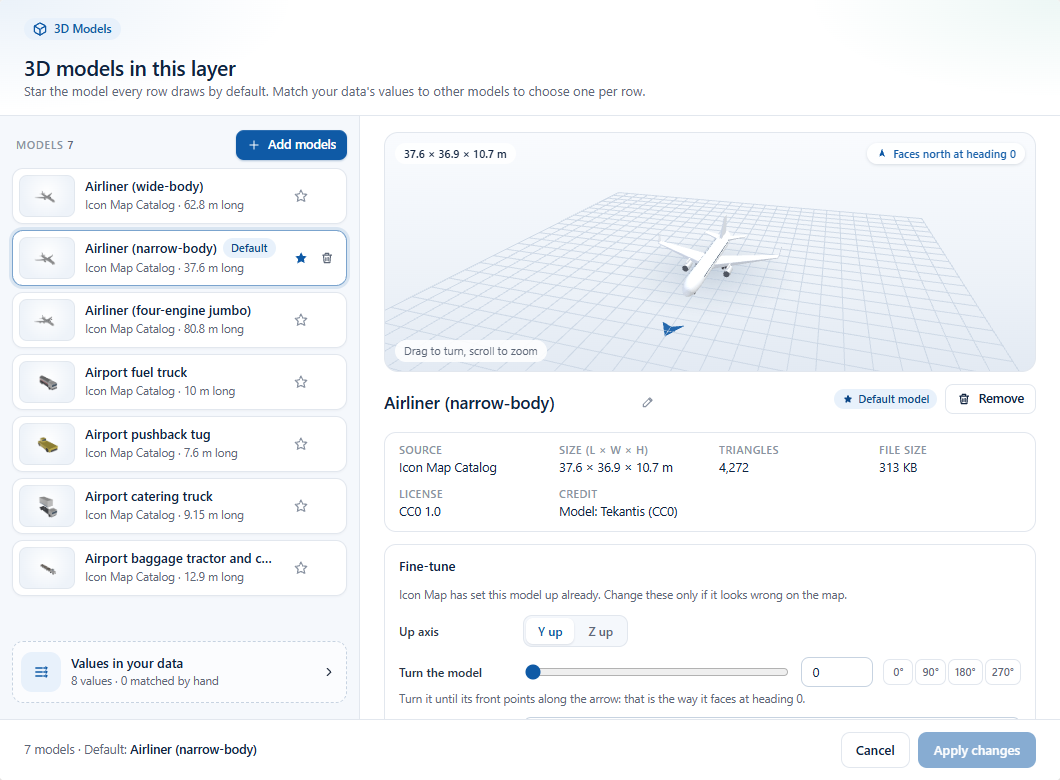Delete Airliner (narrow-body) with the trash icon
Image resolution: width=1060 pixels, height=780 pixels.
coord(327,258)
